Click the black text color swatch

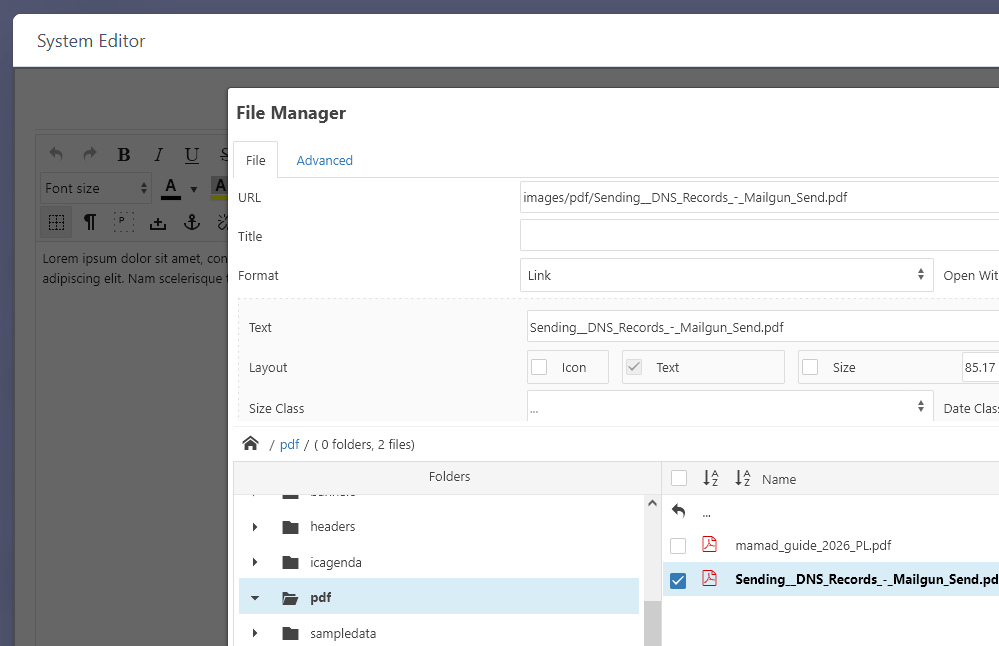click(x=170, y=188)
